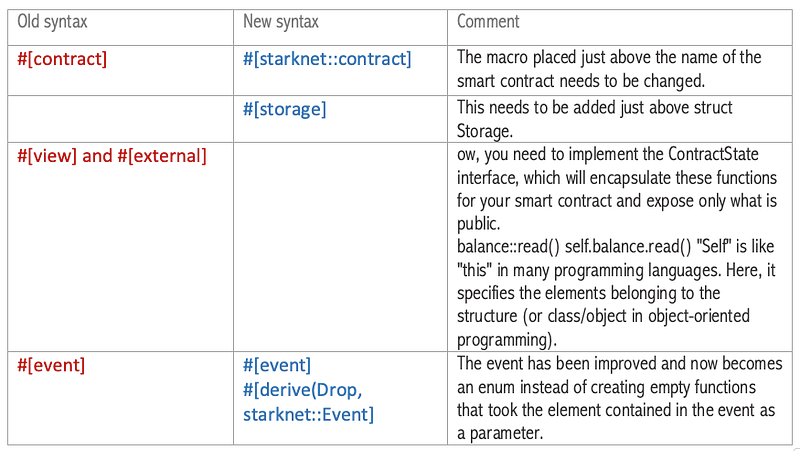Click the blue #[event] new syntax
This screenshot has width=800, height=451.
(277, 365)
